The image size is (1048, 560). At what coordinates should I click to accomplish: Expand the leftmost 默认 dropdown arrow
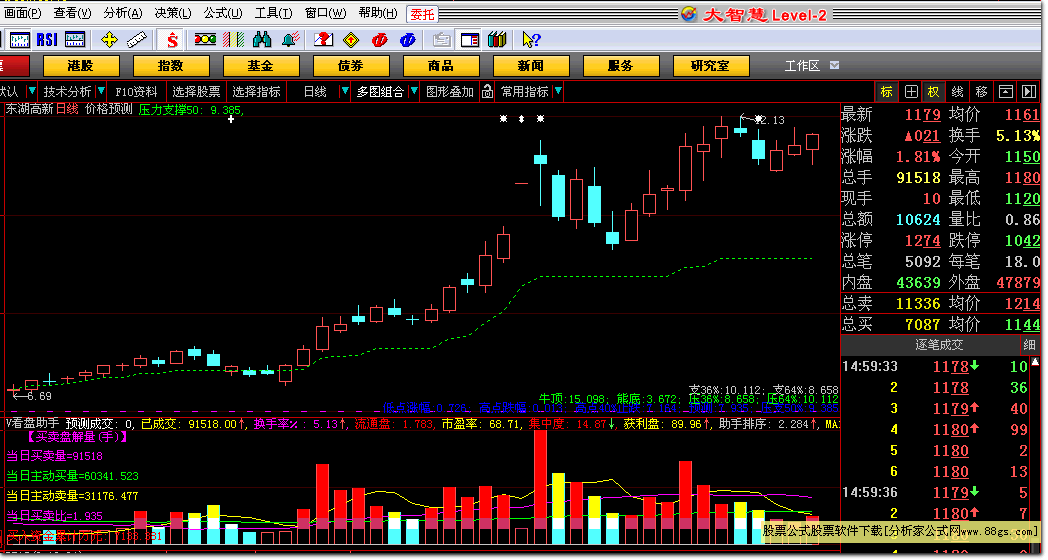(31, 91)
